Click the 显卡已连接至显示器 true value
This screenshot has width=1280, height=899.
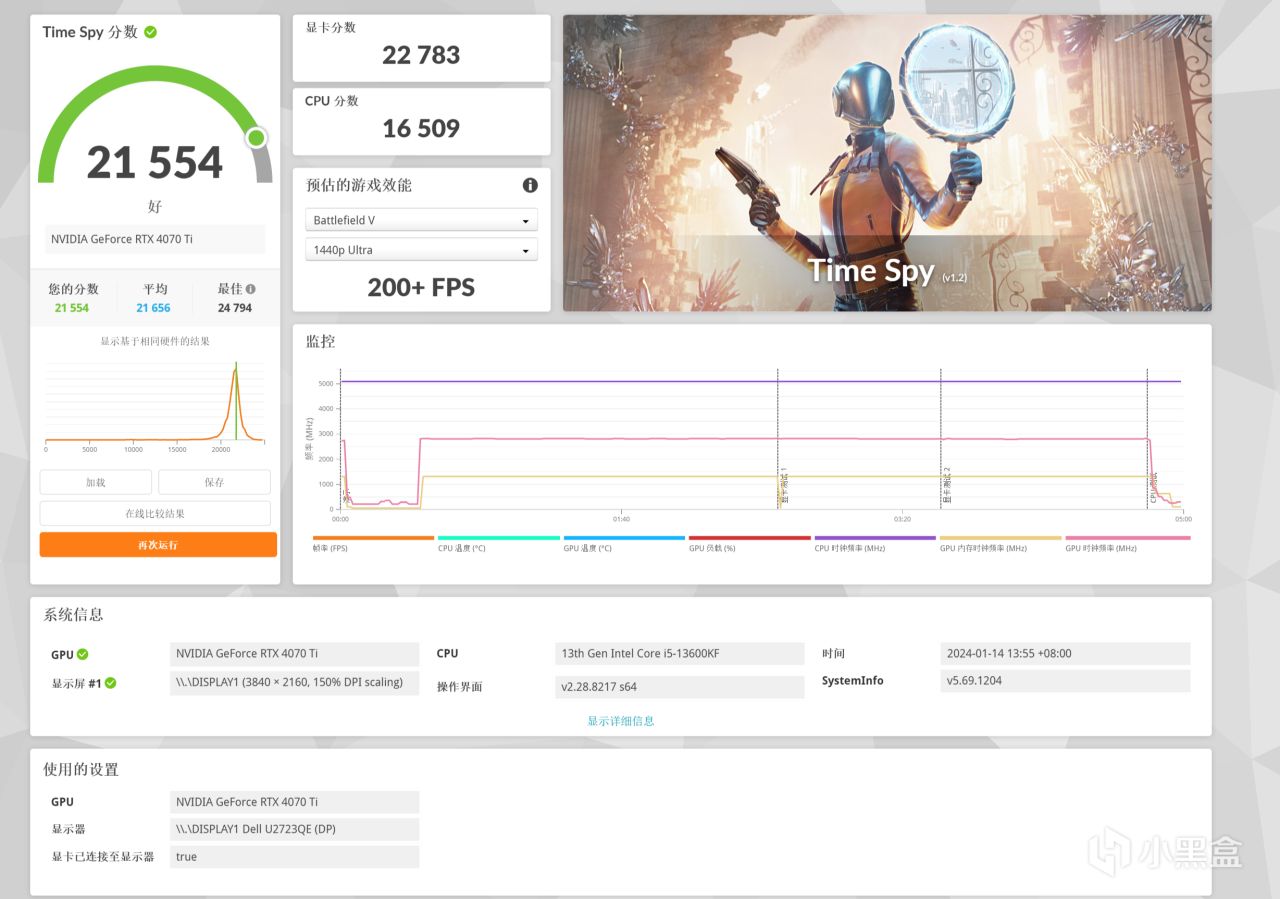coord(295,857)
